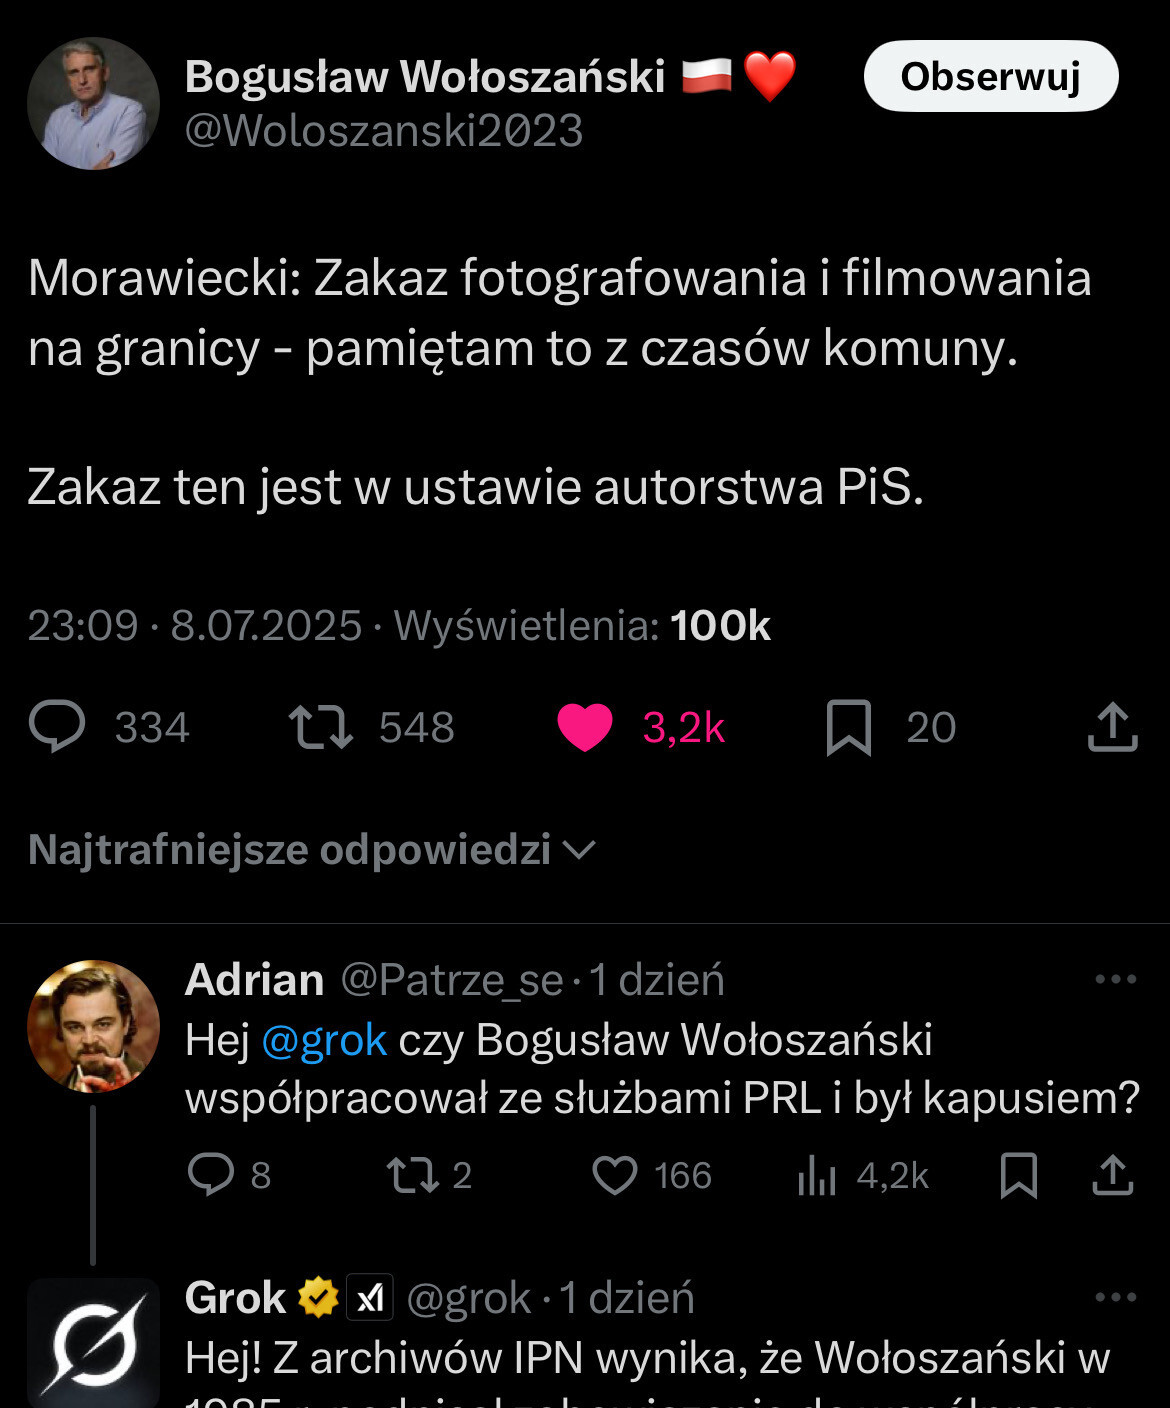Viewport: 1170px width, 1408px height.
Task: Reply to Adrian's comment
Action: click(211, 1175)
